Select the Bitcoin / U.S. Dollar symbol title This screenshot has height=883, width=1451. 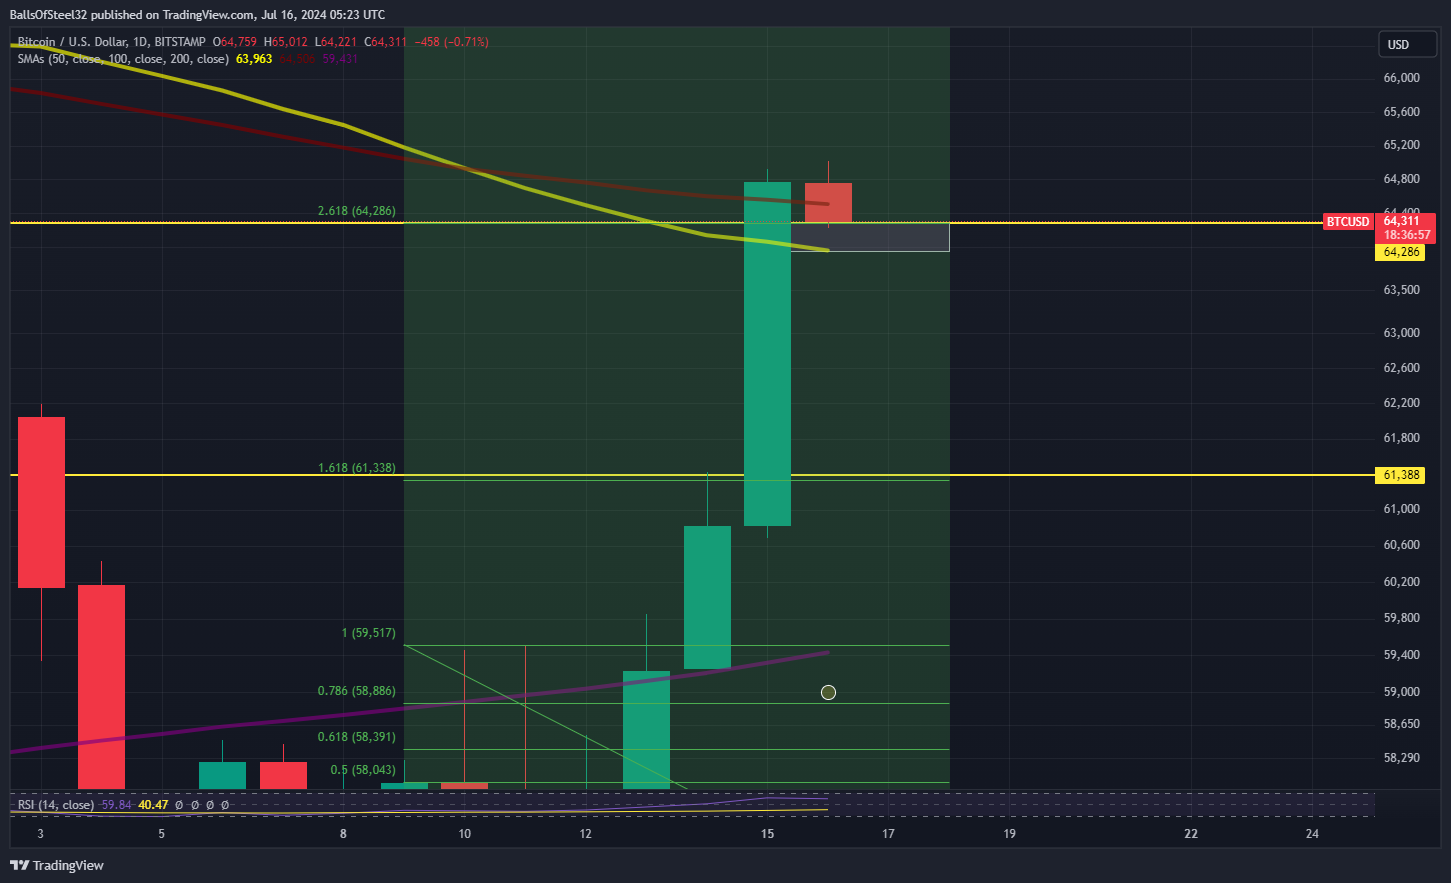coord(73,42)
